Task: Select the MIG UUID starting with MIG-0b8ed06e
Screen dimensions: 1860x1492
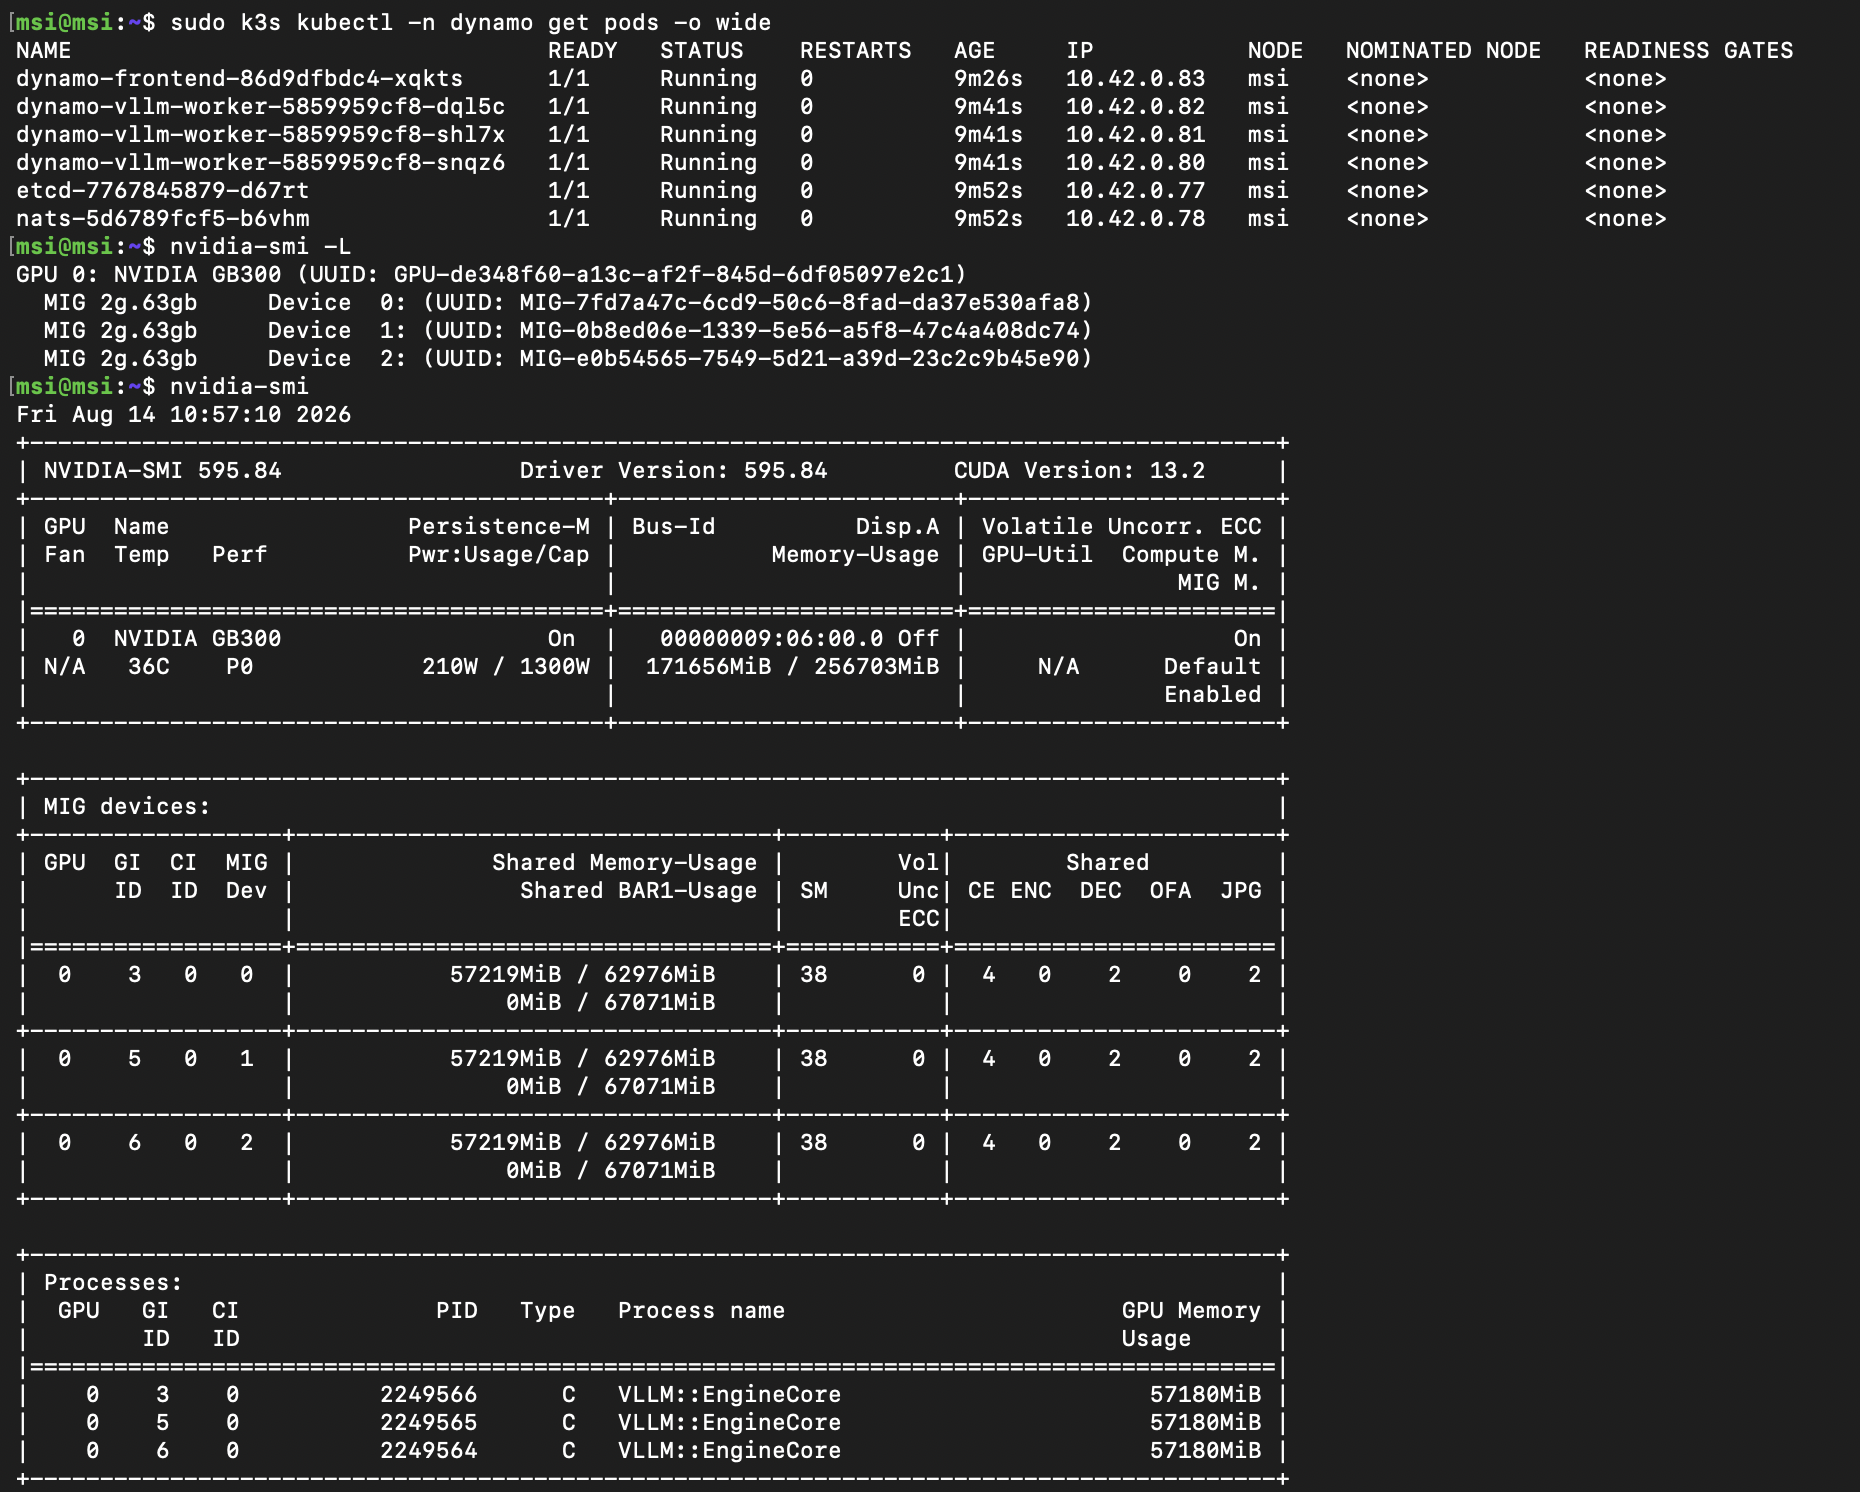Action: coord(800,330)
